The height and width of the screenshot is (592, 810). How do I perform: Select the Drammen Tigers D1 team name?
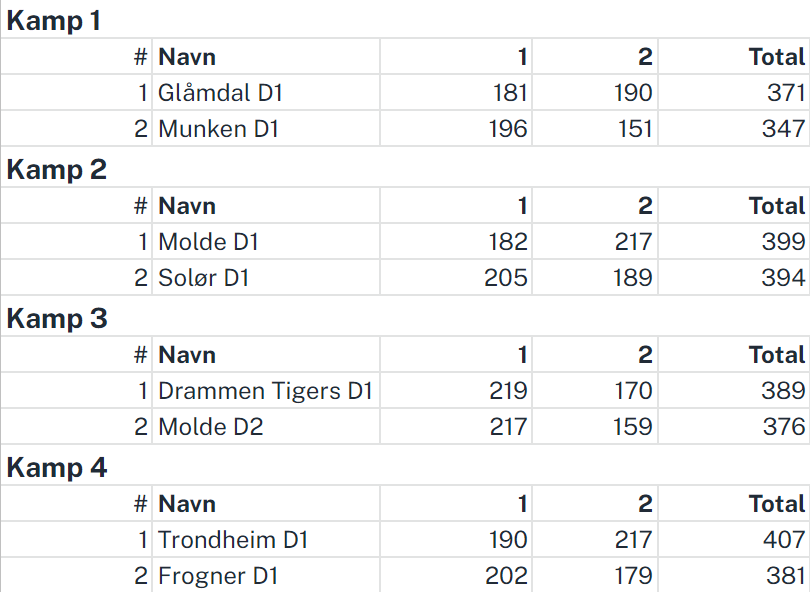[x=265, y=391]
